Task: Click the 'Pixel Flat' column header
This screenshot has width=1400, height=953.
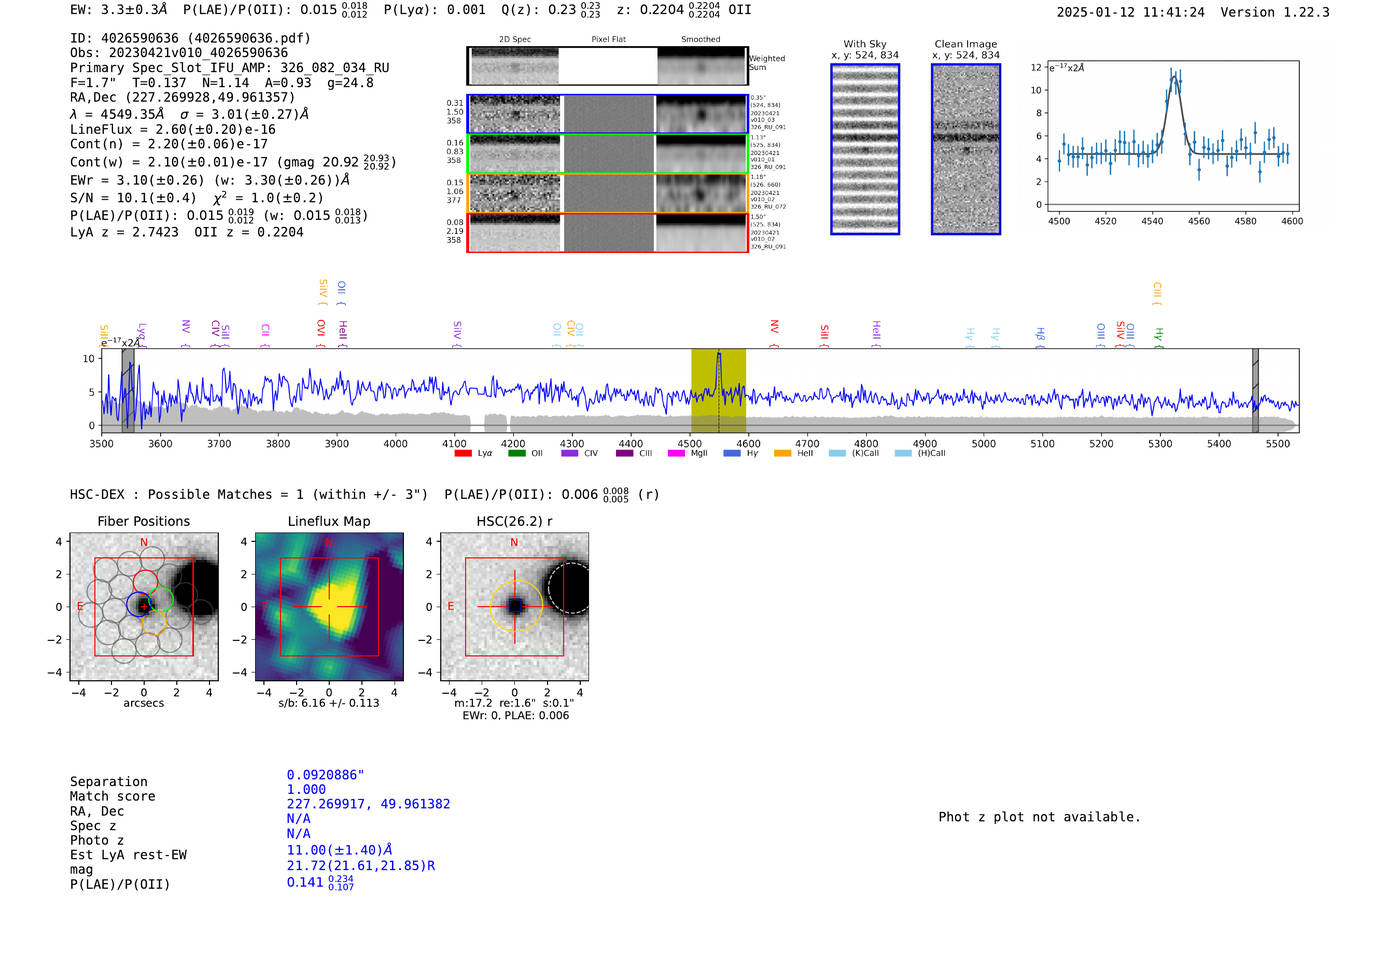Action: [608, 40]
